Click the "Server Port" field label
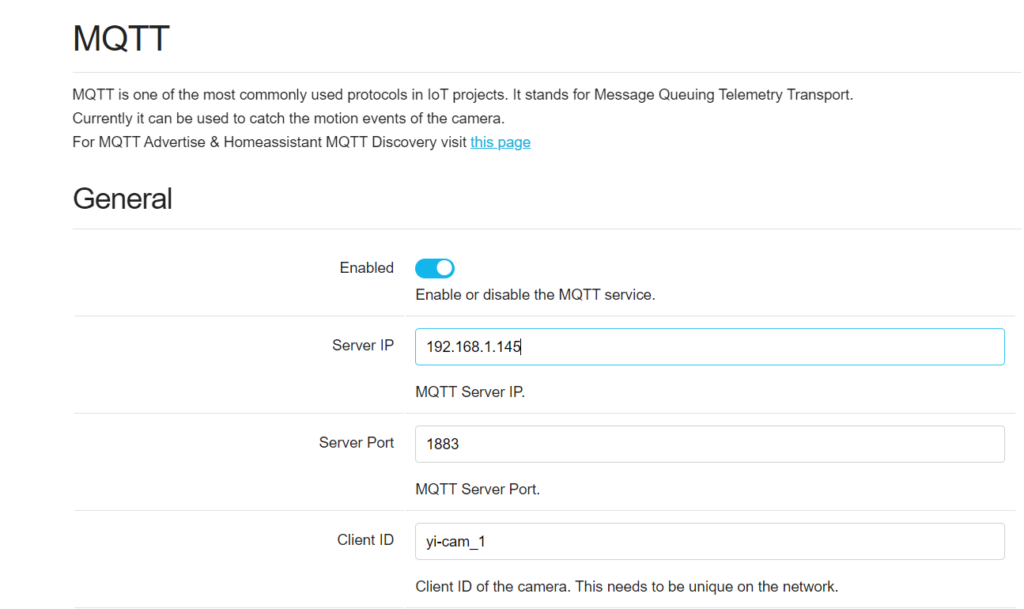This screenshot has height=609, width=1024. click(x=356, y=442)
